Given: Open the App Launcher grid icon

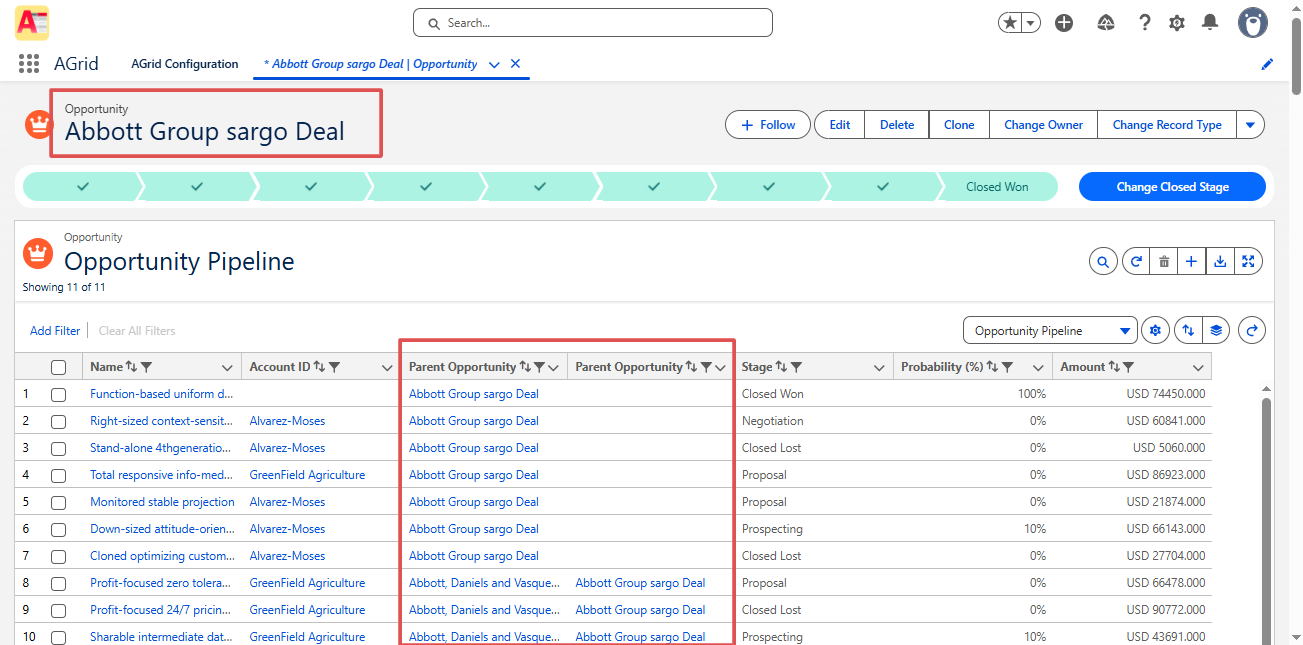Looking at the screenshot, I should pos(29,64).
